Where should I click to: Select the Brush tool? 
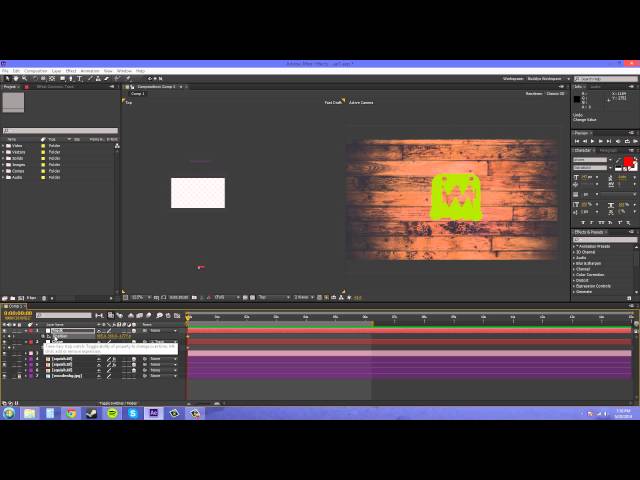point(90,78)
